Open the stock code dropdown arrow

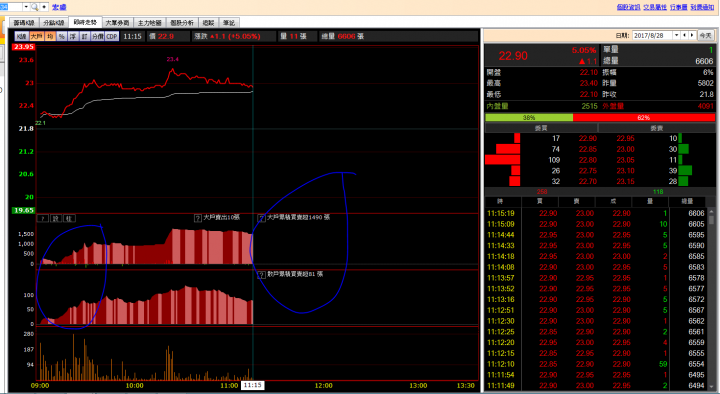(26, 7)
